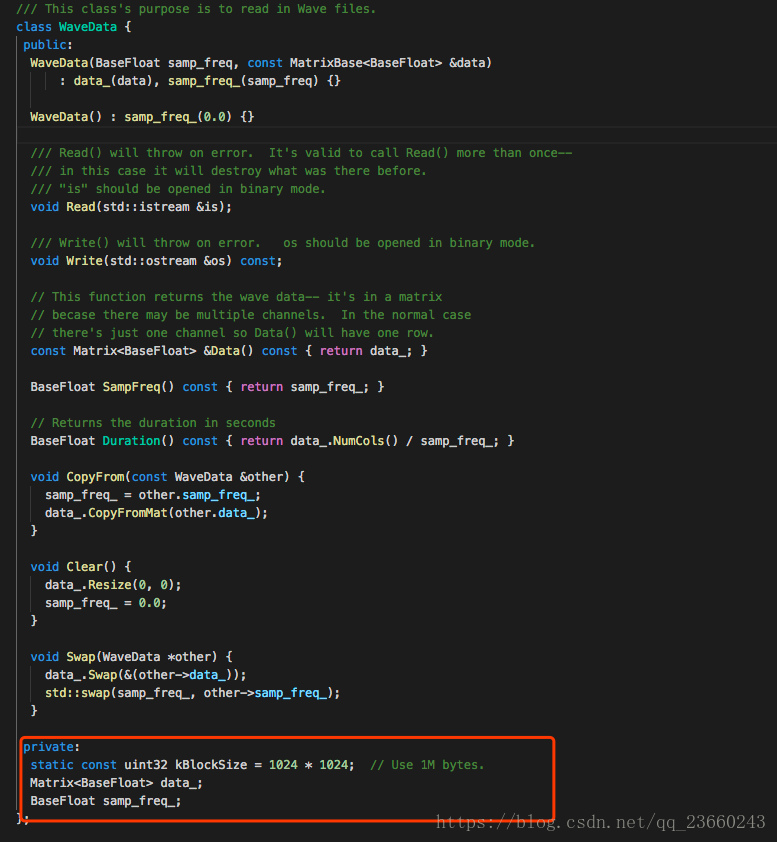Screen dimensions: 777x842
Task: Click comment "in this case it will destroy what was there before"
Action: (x=243, y=171)
